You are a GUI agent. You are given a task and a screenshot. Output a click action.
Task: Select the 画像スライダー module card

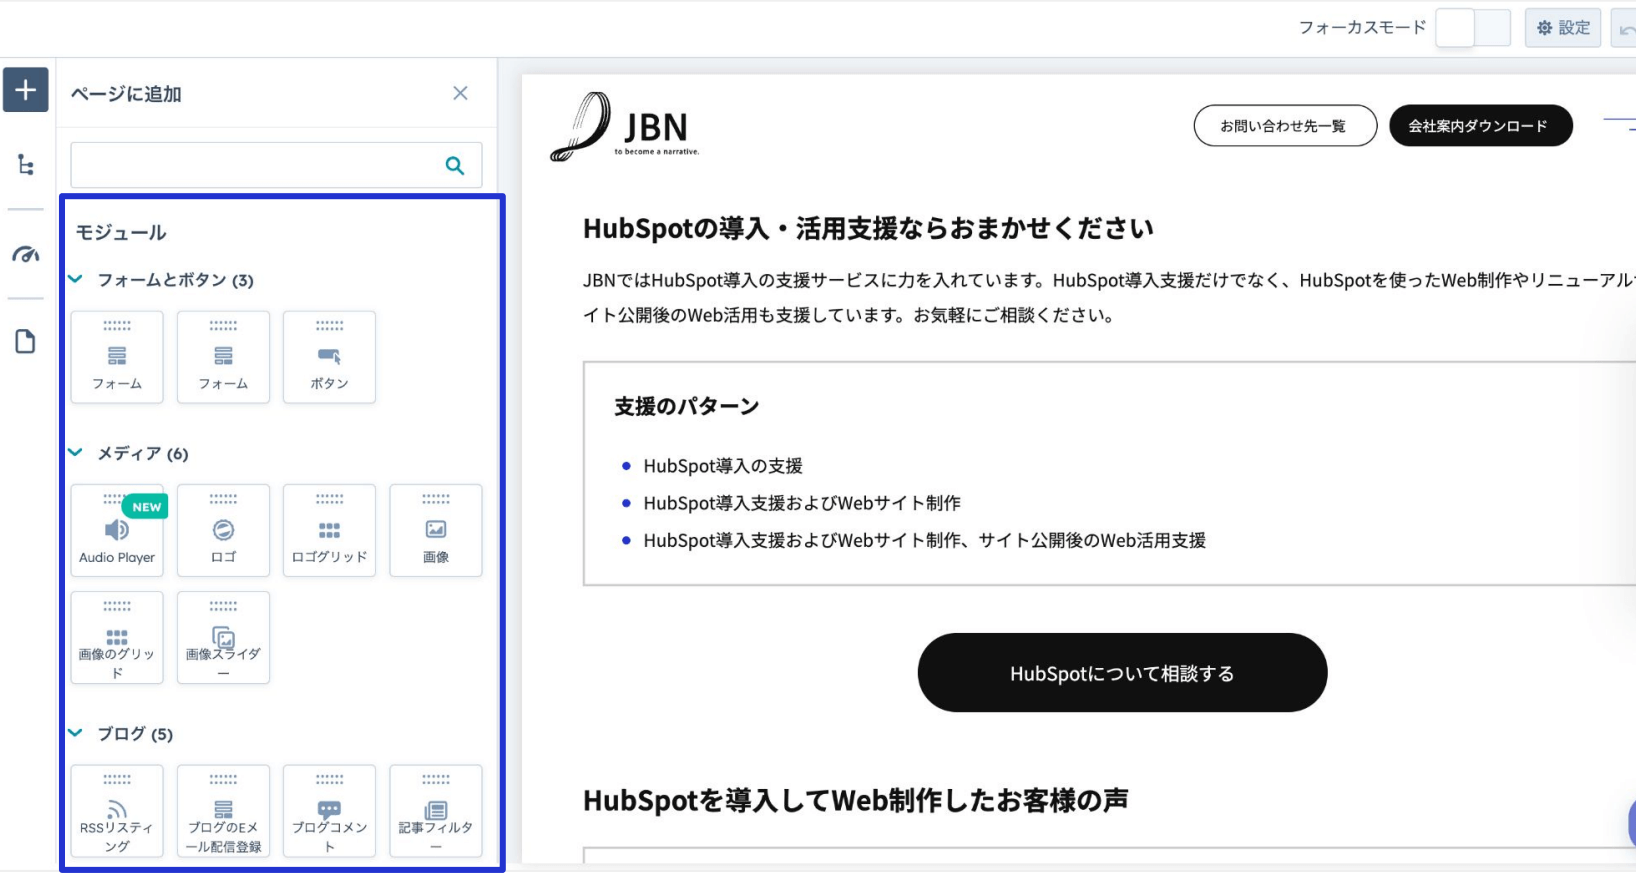tap(223, 638)
